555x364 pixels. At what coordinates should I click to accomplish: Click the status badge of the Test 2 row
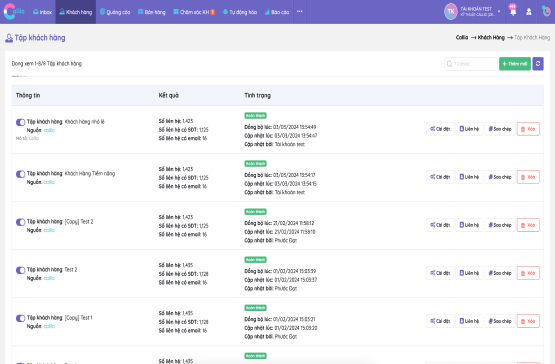pyautogui.click(x=255, y=260)
